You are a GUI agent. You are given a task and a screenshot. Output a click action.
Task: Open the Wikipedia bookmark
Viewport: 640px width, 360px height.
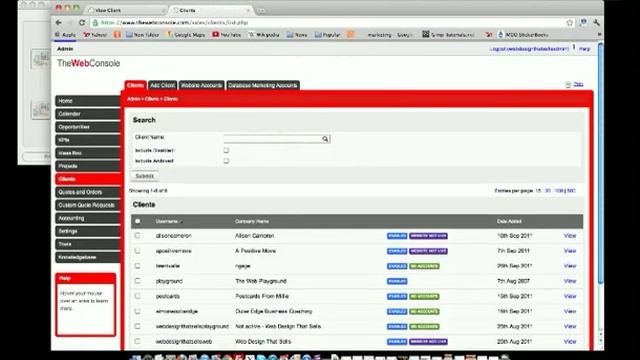tap(264, 35)
